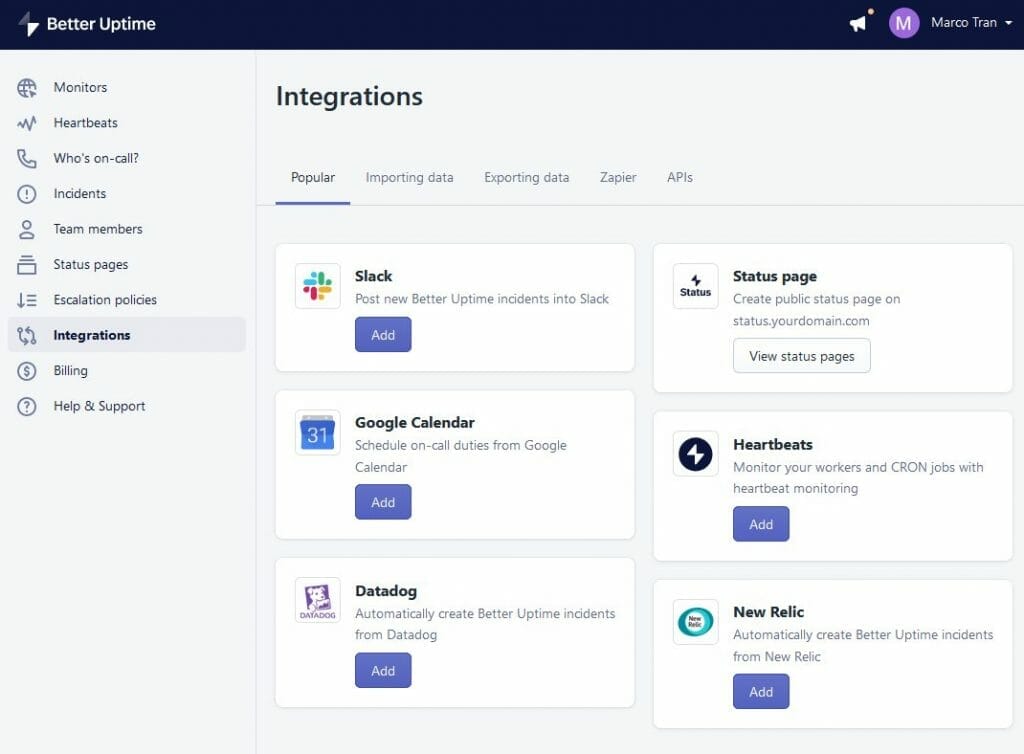1024x754 pixels.
Task: Click the Billing dollar icon
Action: coord(25,371)
